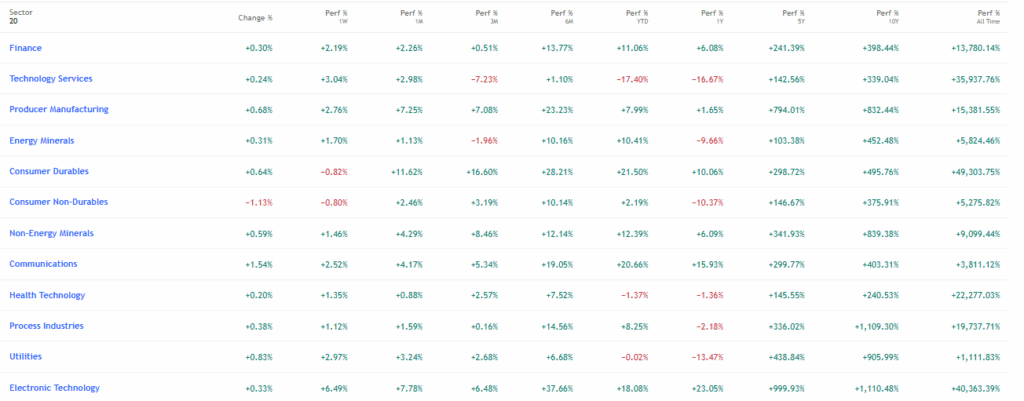Open the Consumer Durables sector
1024x401 pixels.
49,171
